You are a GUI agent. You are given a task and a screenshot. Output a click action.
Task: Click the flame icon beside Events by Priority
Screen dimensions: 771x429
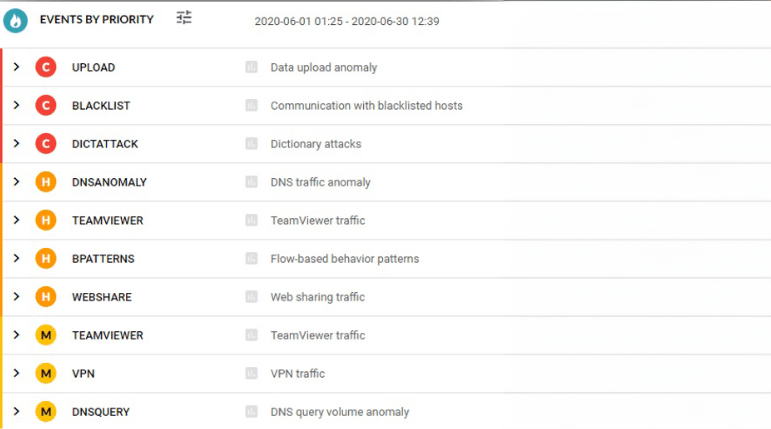(x=15, y=20)
